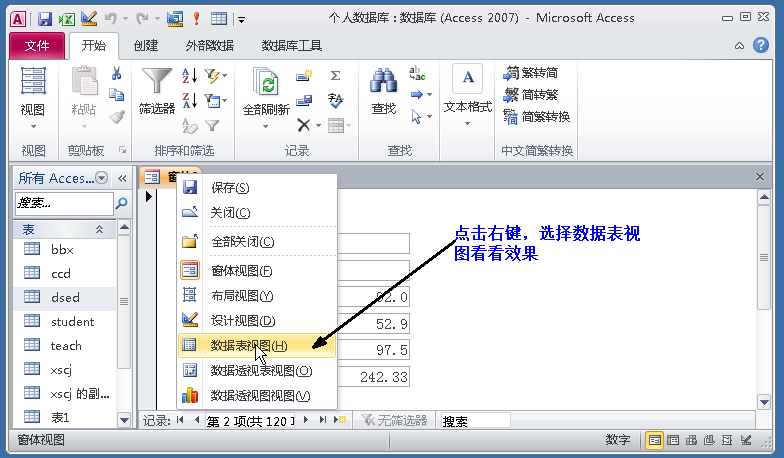Expand the clipboard group dialog launcher
The image size is (784, 458).
(x=122, y=150)
